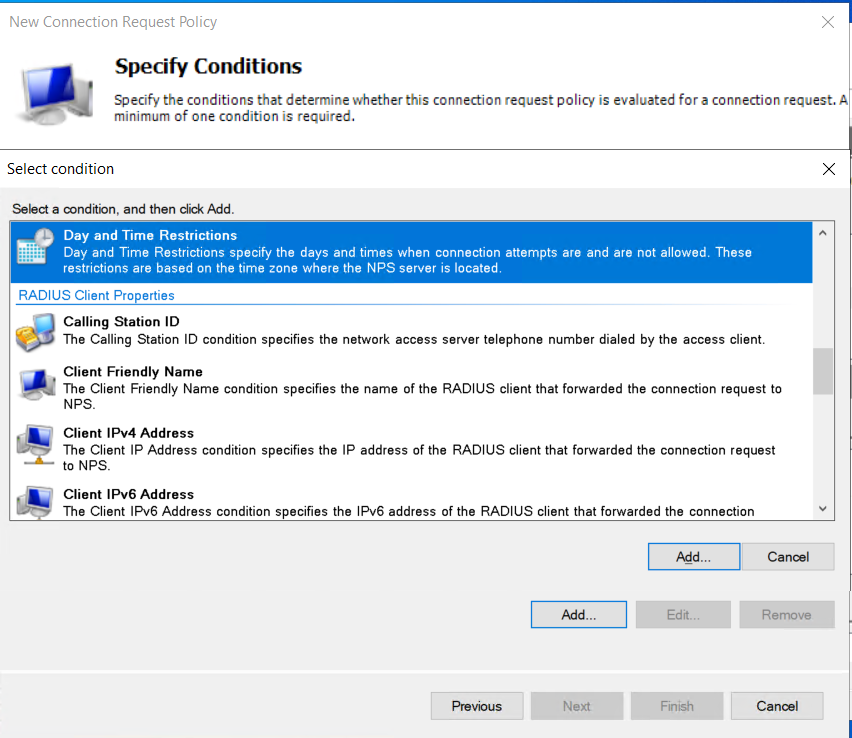This screenshot has width=852, height=738.
Task: Click the 'Select a condition, and then click Add' text
Action: click(123, 209)
